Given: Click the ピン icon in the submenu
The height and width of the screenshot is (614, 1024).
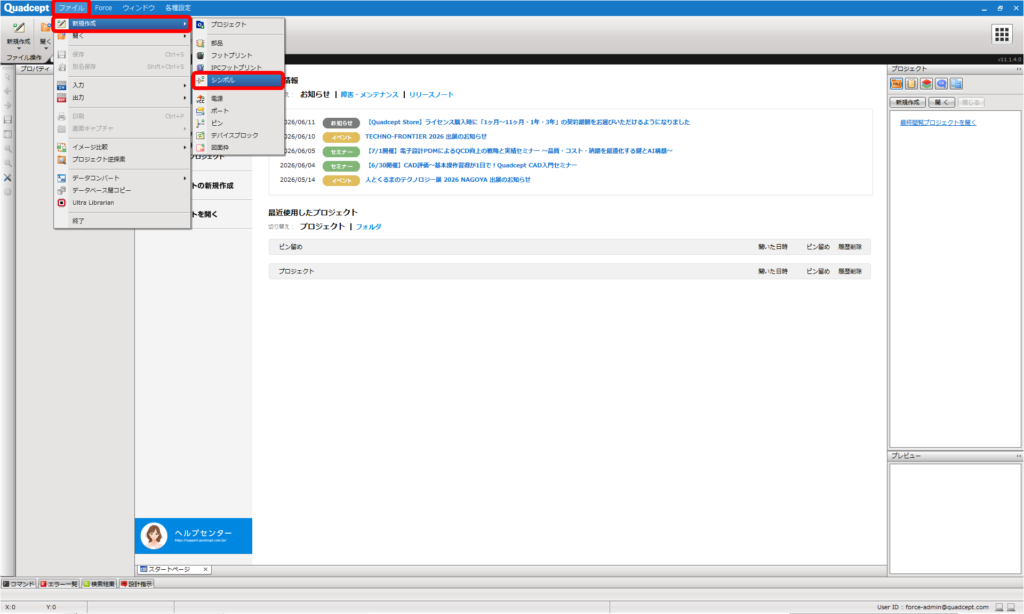Looking at the screenshot, I should (200, 123).
